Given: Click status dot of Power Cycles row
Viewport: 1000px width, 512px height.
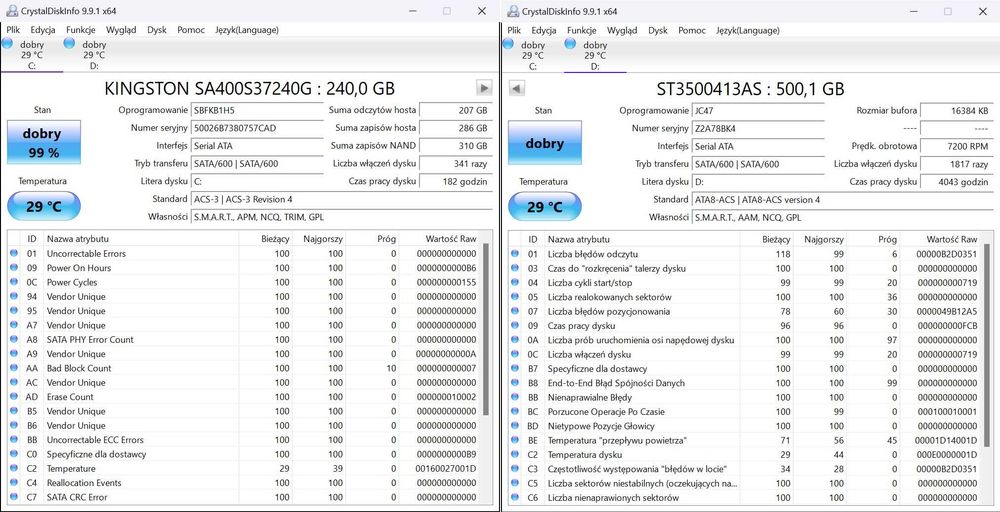Looking at the screenshot, I should click(x=14, y=282).
